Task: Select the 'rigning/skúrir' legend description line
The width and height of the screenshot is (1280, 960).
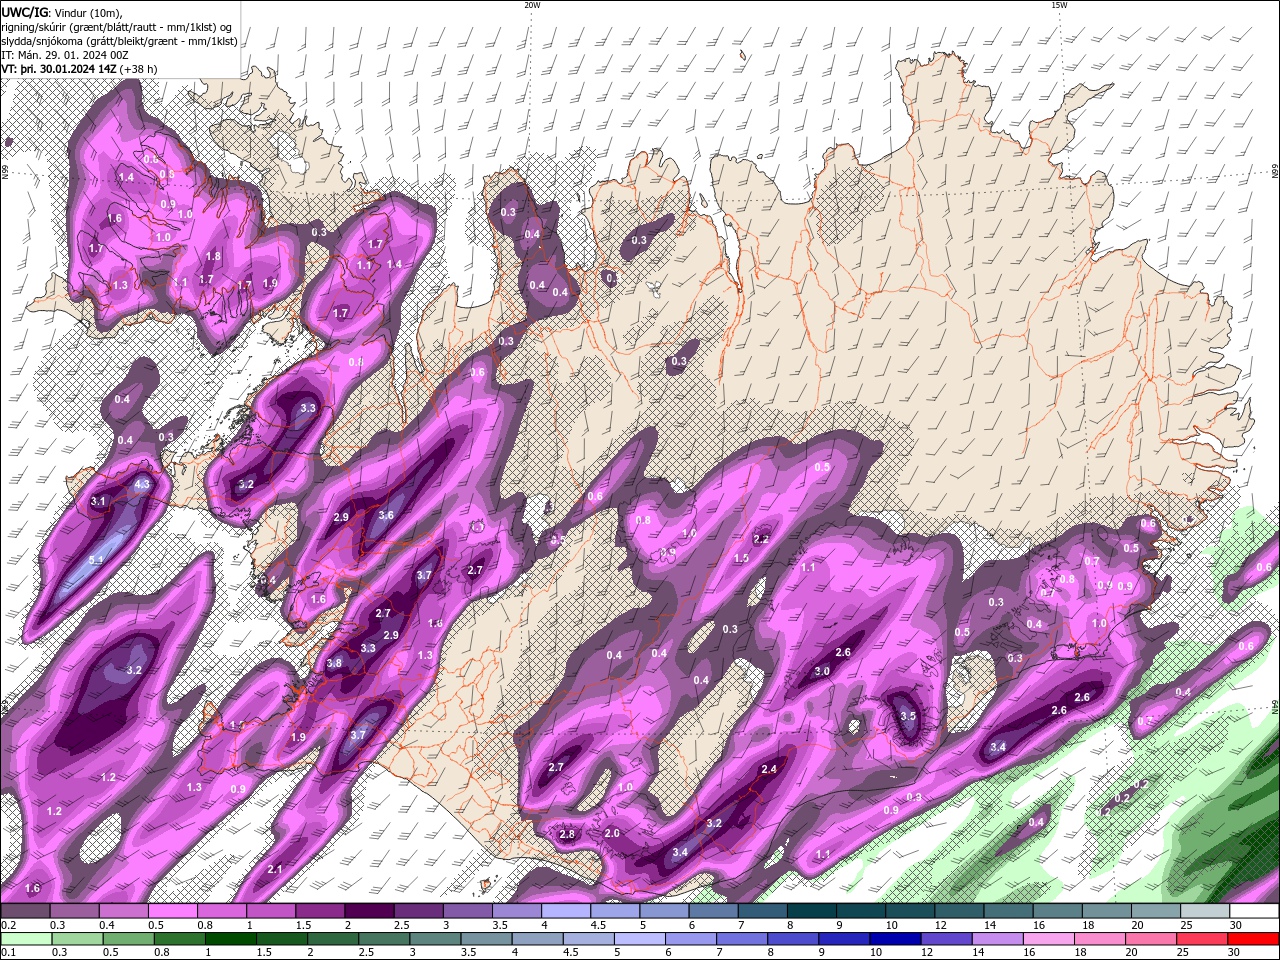Action: coord(118,27)
